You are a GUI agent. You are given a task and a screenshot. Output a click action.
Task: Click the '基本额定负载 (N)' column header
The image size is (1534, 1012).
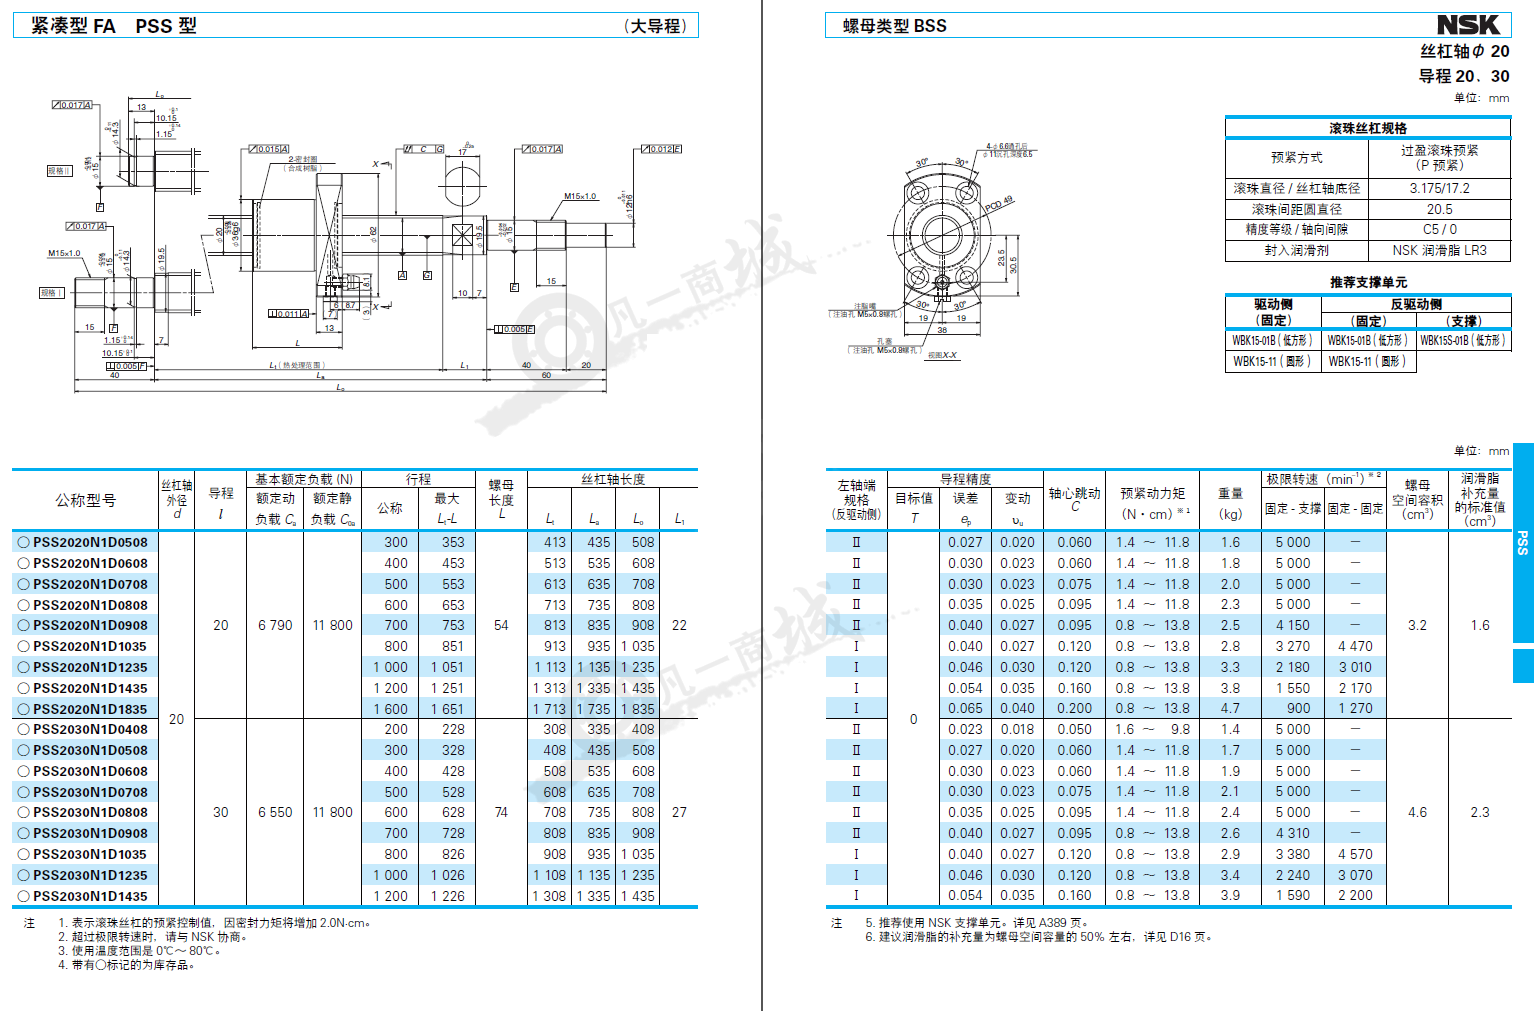click(304, 479)
